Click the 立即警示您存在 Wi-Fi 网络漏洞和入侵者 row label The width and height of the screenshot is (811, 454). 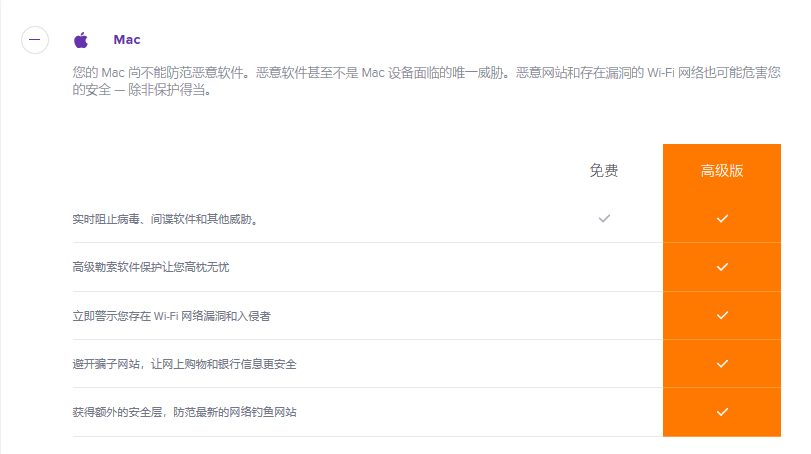pos(172,316)
